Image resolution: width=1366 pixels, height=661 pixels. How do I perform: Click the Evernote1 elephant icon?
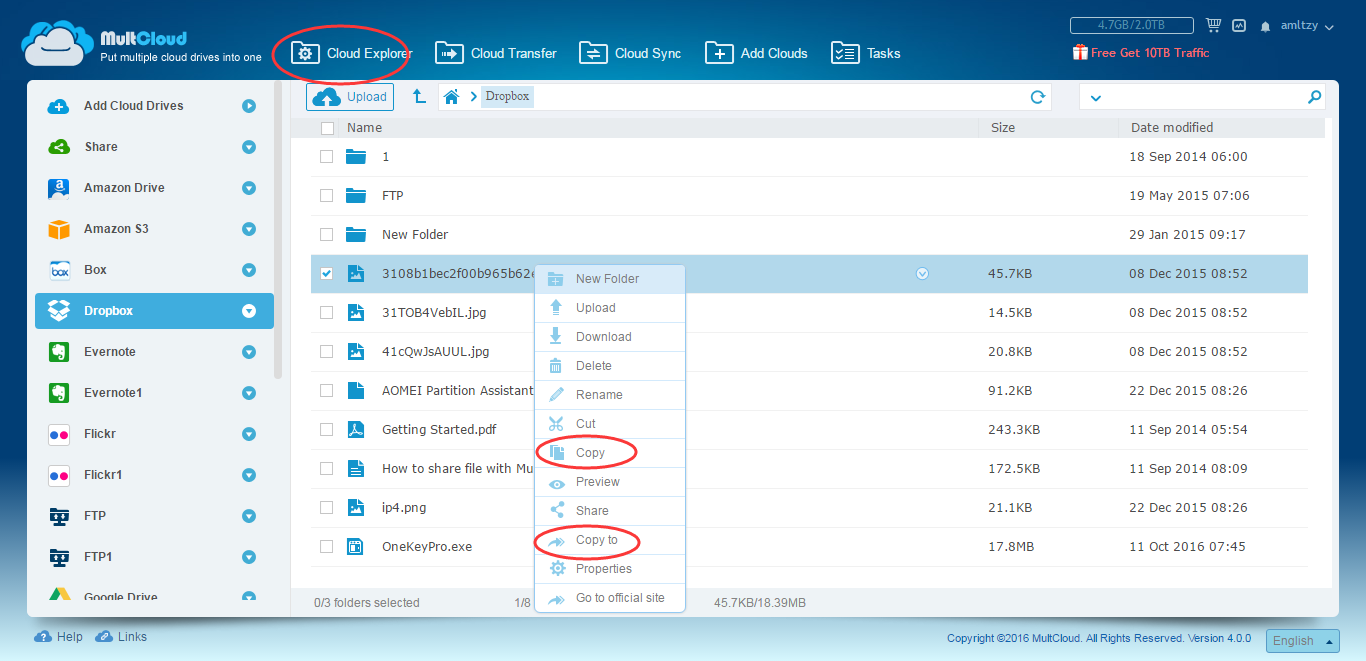(x=59, y=393)
